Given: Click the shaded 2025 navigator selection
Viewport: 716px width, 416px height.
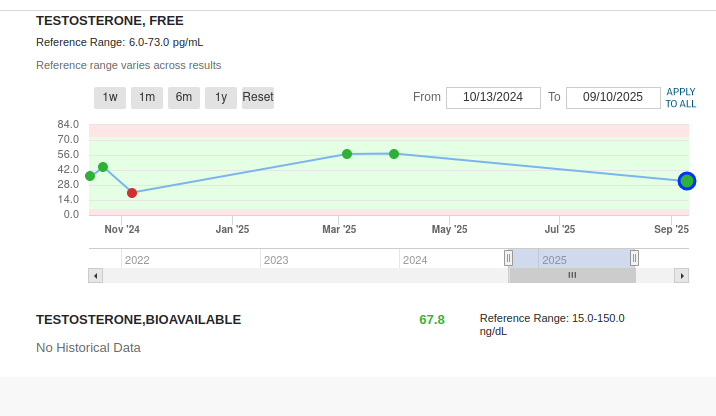Looking at the screenshot, I should (x=571, y=259).
